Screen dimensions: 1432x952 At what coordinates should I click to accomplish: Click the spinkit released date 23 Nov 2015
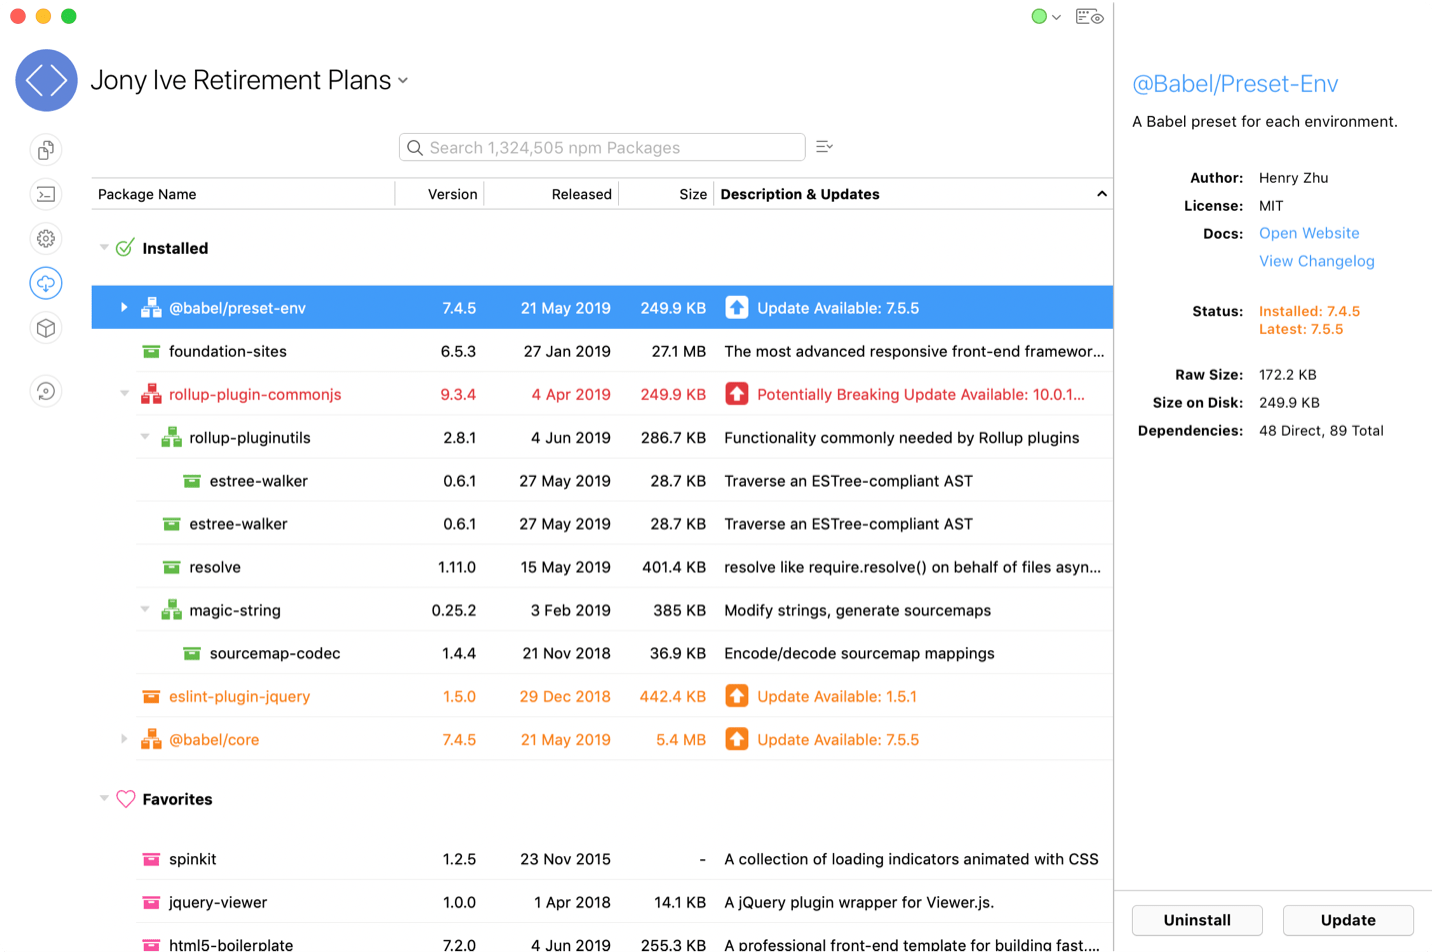click(565, 859)
